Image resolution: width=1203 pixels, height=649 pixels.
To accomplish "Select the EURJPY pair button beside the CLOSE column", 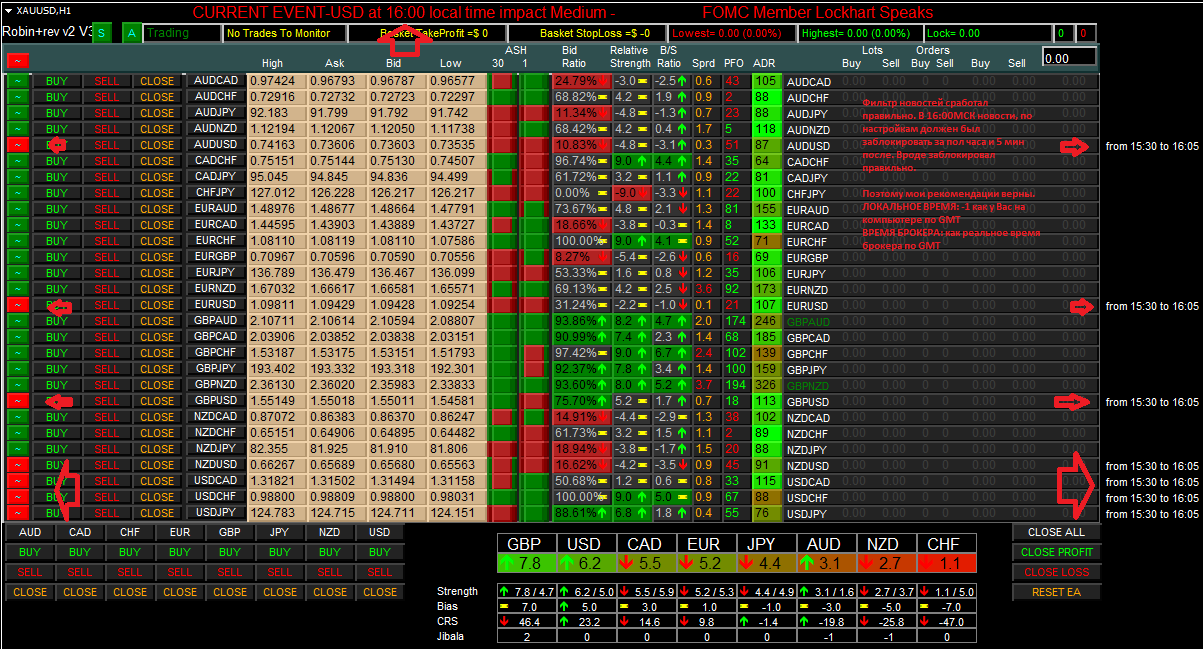I will click(216, 273).
